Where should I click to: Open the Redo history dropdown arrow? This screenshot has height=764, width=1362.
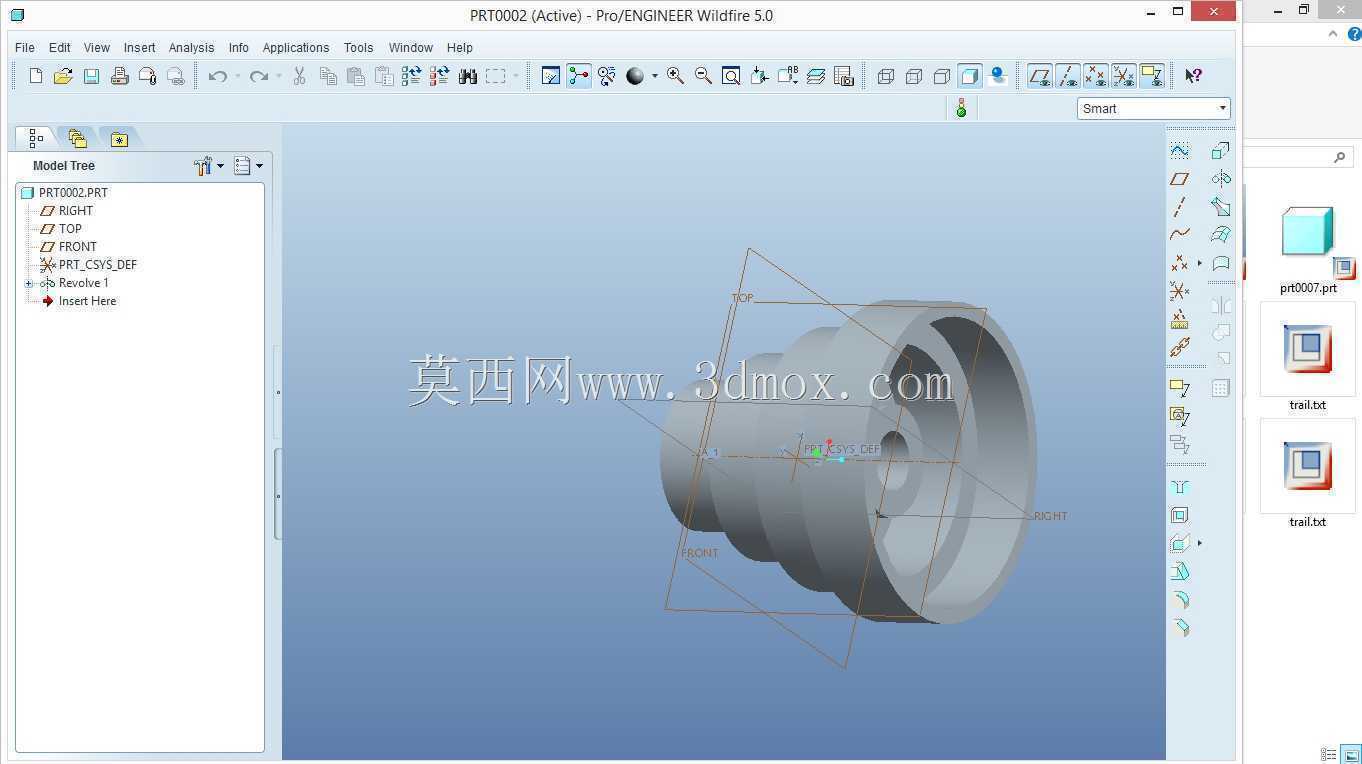tap(278, 76)
